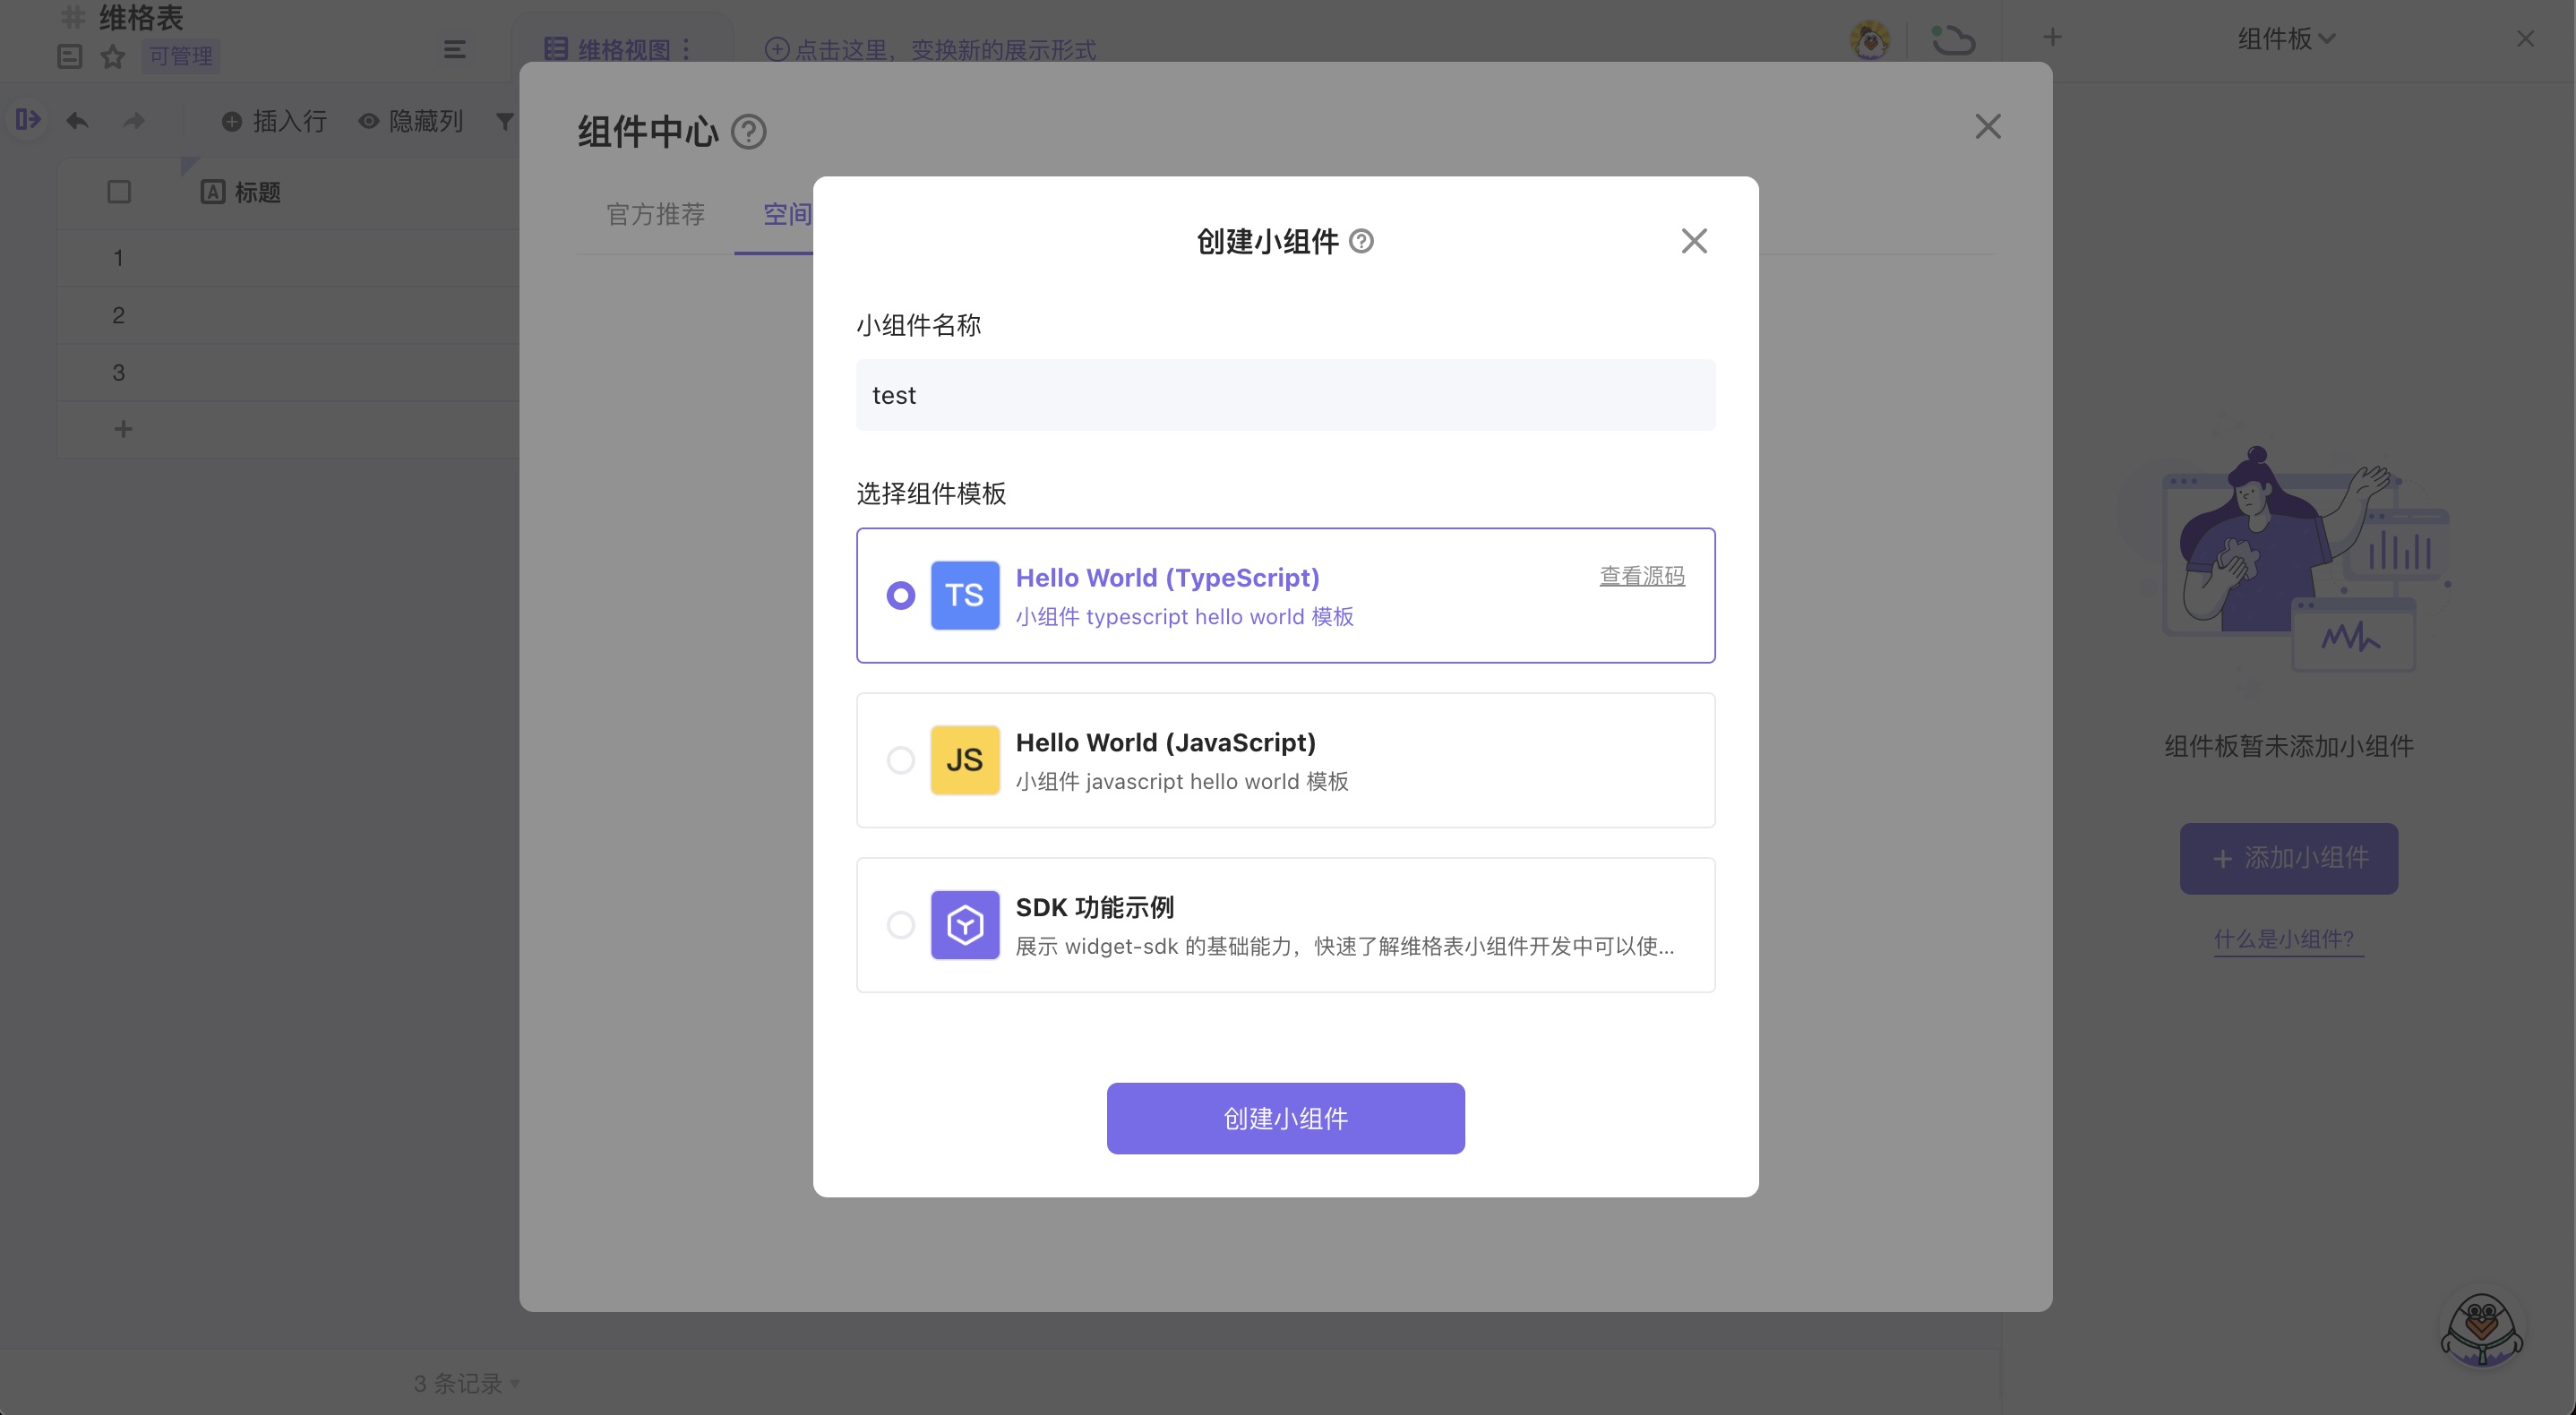Switch to the 官方推荐 tab
The image size is (2576, 1415).
click(655, 214)
